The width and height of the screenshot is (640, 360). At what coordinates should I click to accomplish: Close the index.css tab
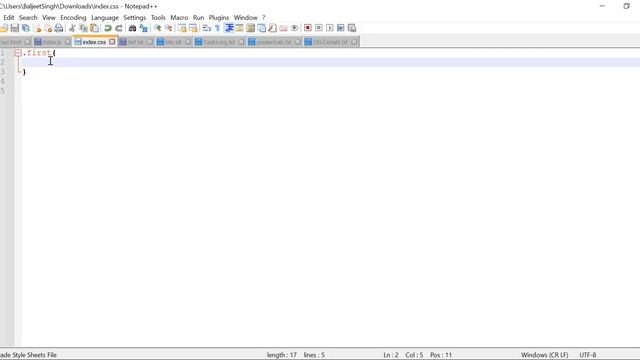[x=112, y=42]
